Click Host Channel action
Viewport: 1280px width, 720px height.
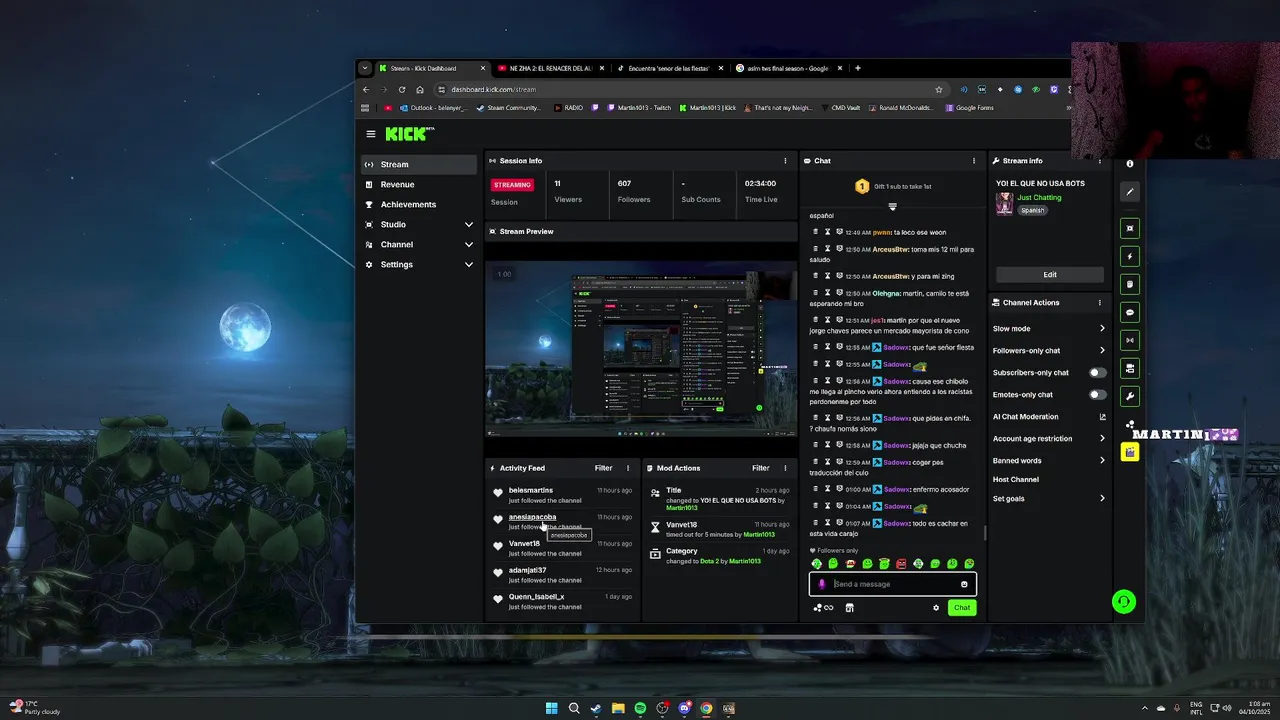tap(1015, 480)
